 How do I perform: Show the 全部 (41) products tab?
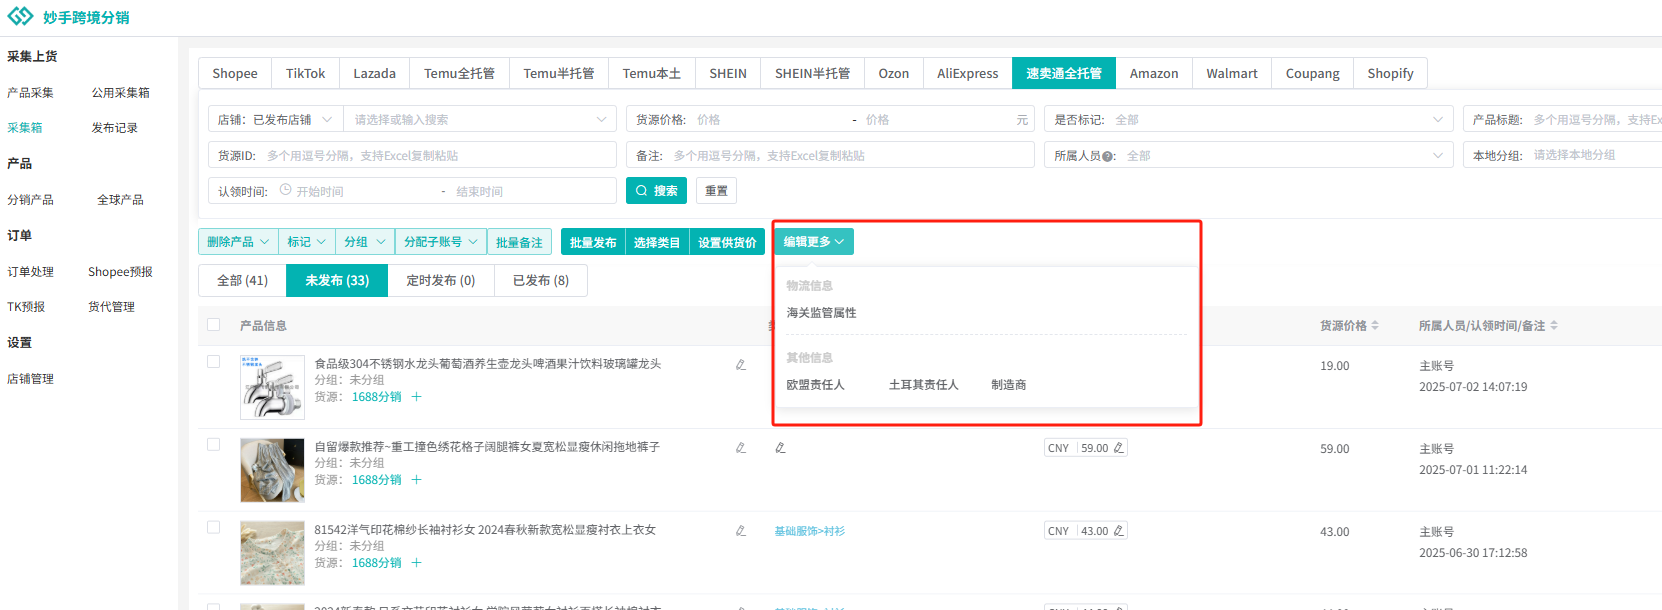242,281
